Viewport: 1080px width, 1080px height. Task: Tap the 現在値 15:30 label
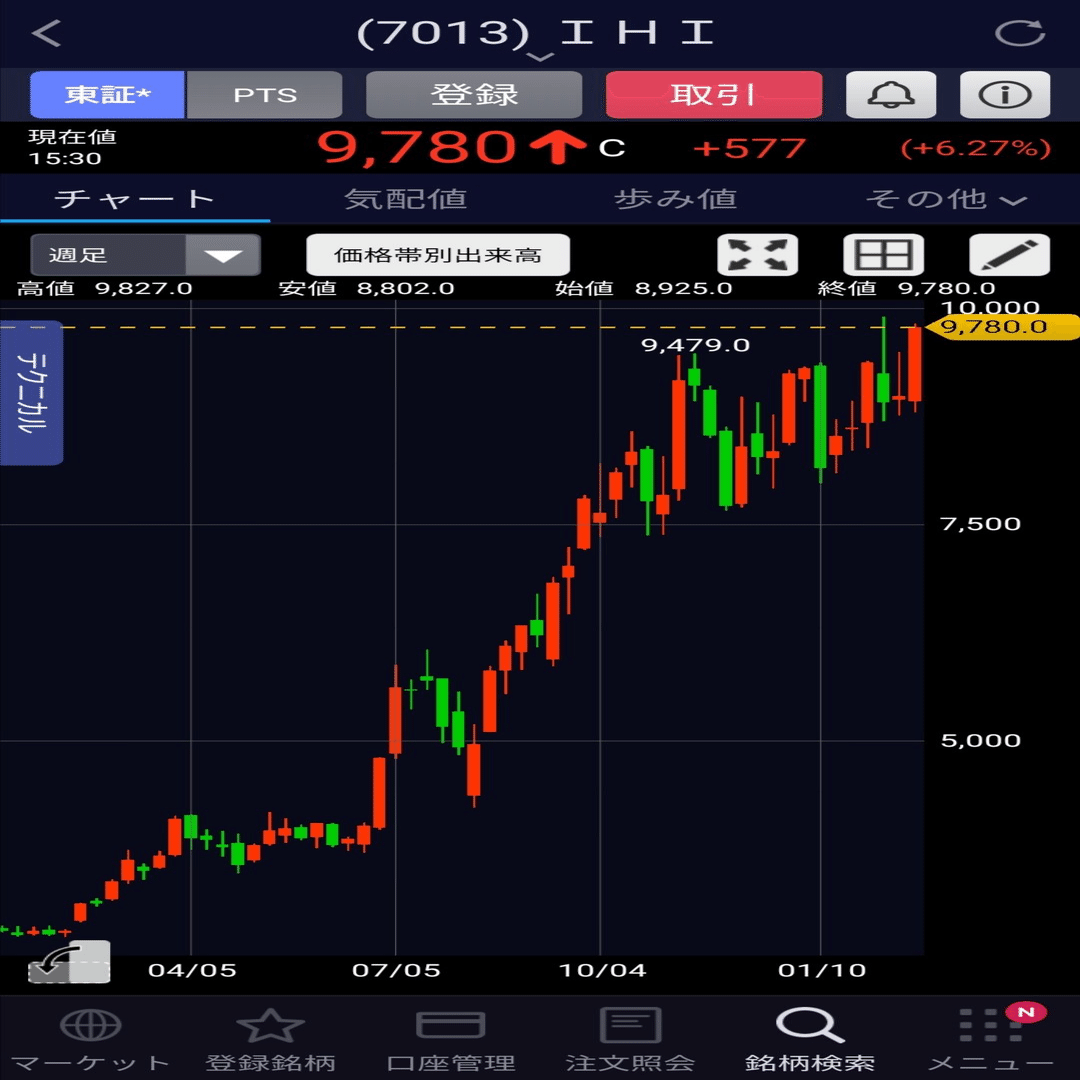coord(72,147)
